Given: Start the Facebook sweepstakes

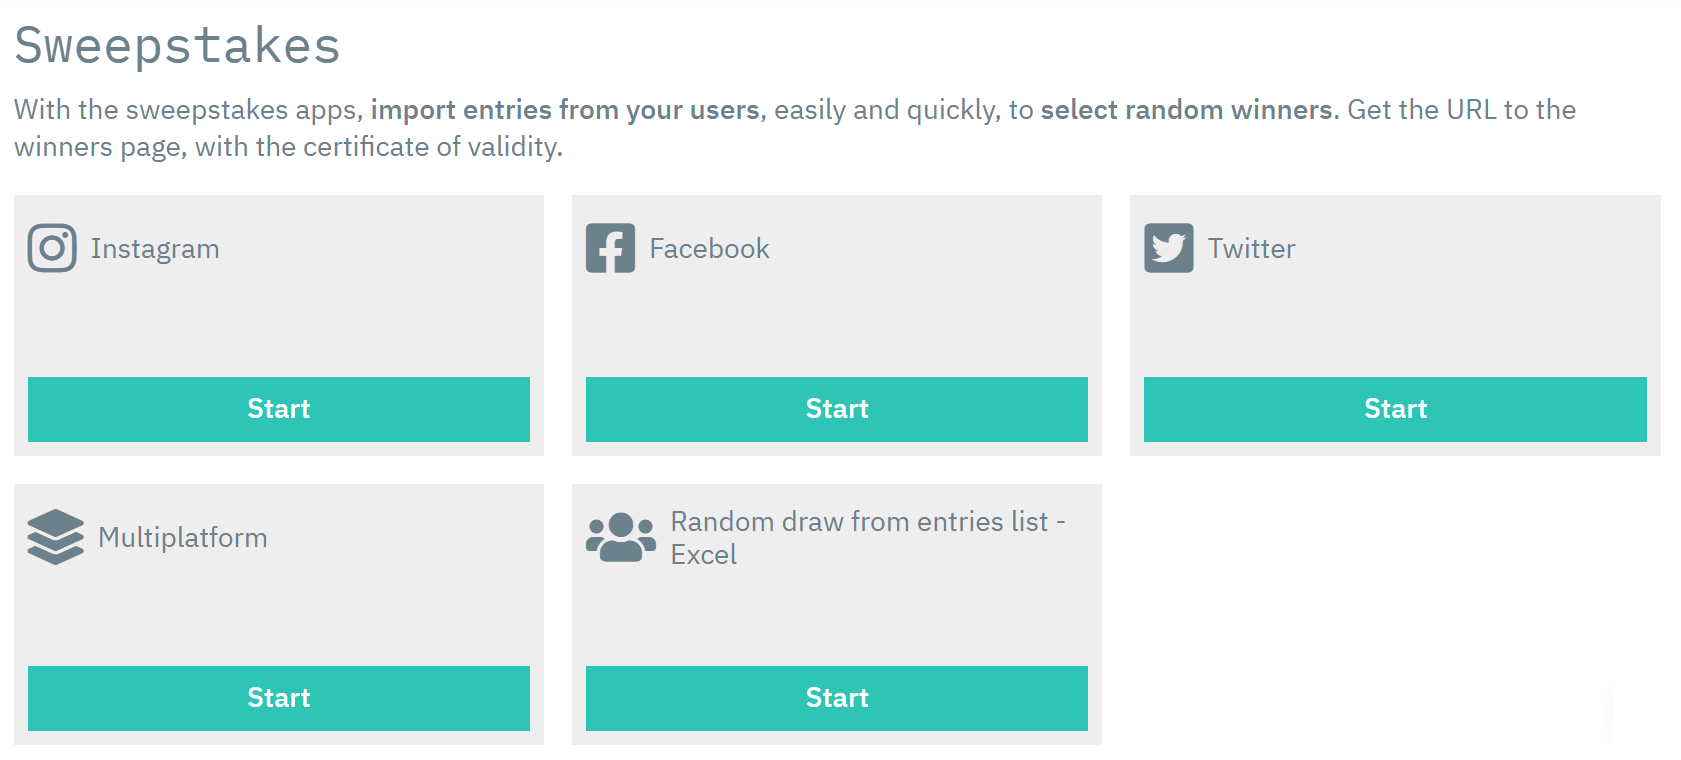Looking at the screenshot, I should click(837, 409).
